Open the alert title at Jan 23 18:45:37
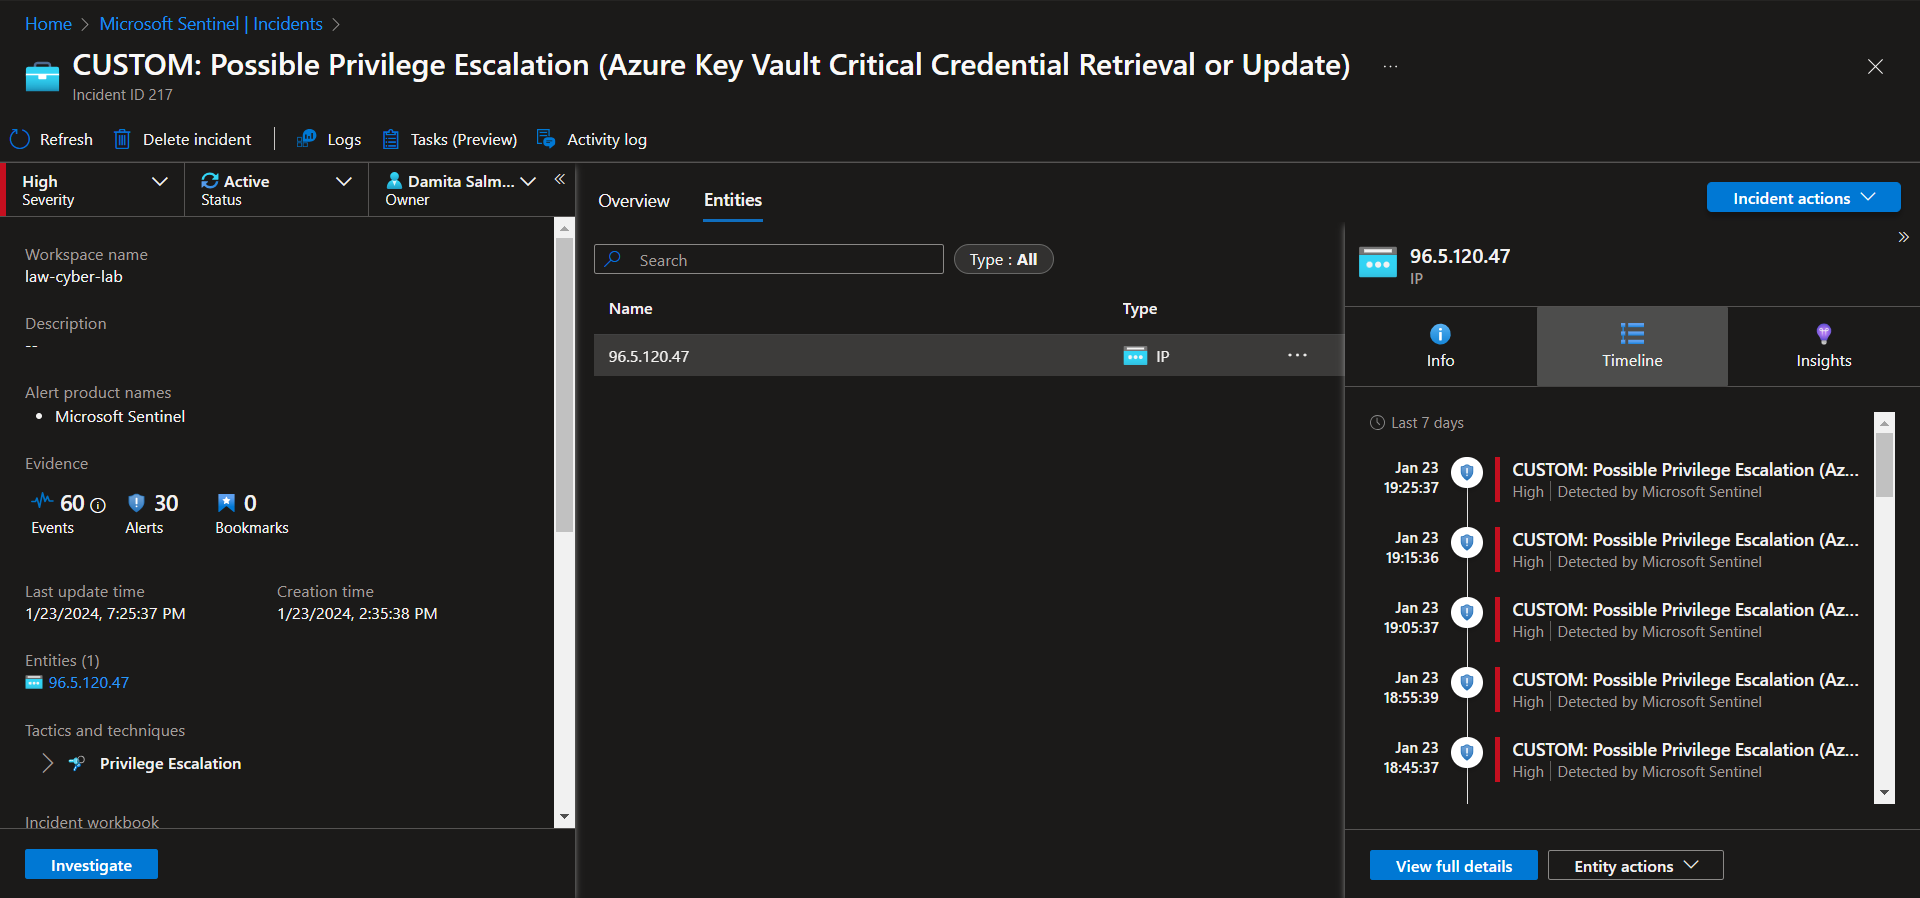This screenshot has width=1920, height=898. pyautogui.click(x=1685, y=750)
